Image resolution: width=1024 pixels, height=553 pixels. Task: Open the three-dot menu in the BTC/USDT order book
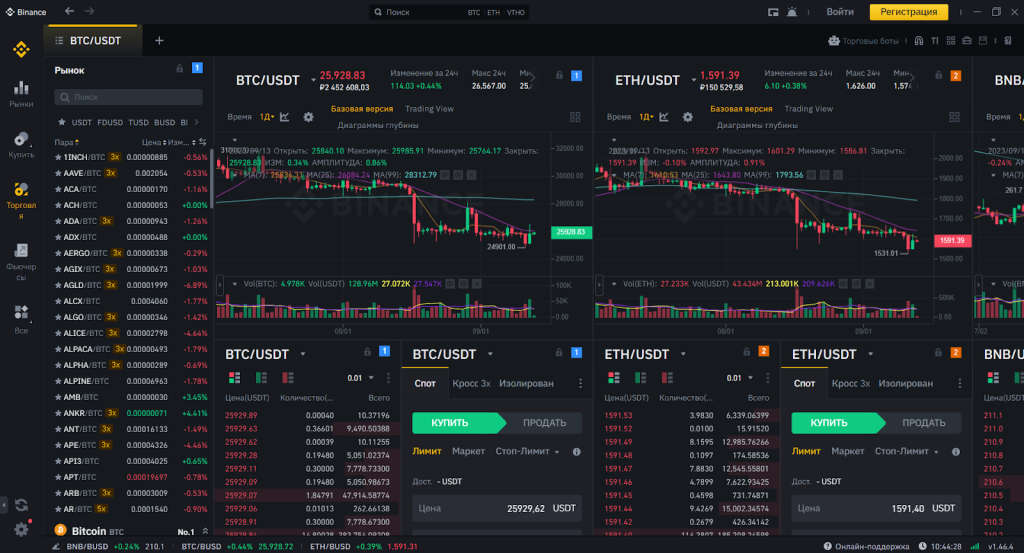coord(389,378)
